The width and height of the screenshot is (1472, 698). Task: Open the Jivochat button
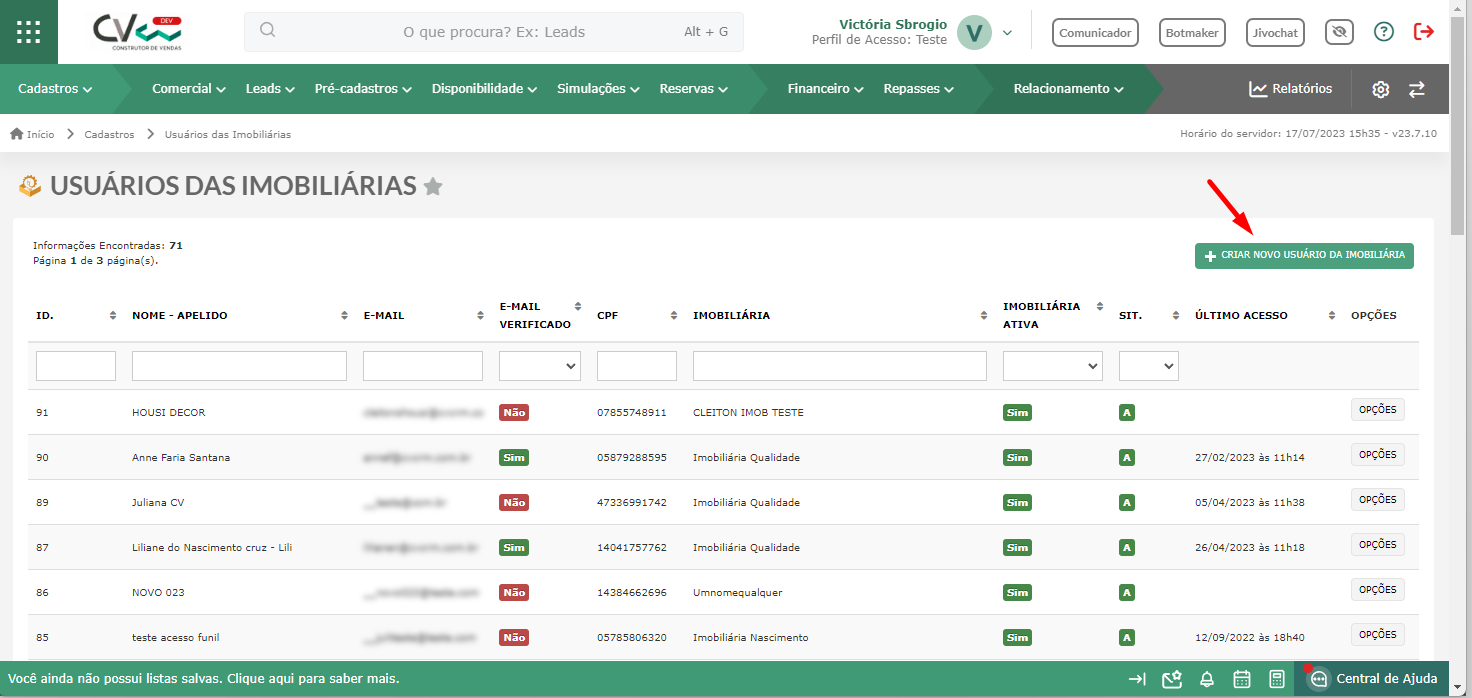(1276, 32)
